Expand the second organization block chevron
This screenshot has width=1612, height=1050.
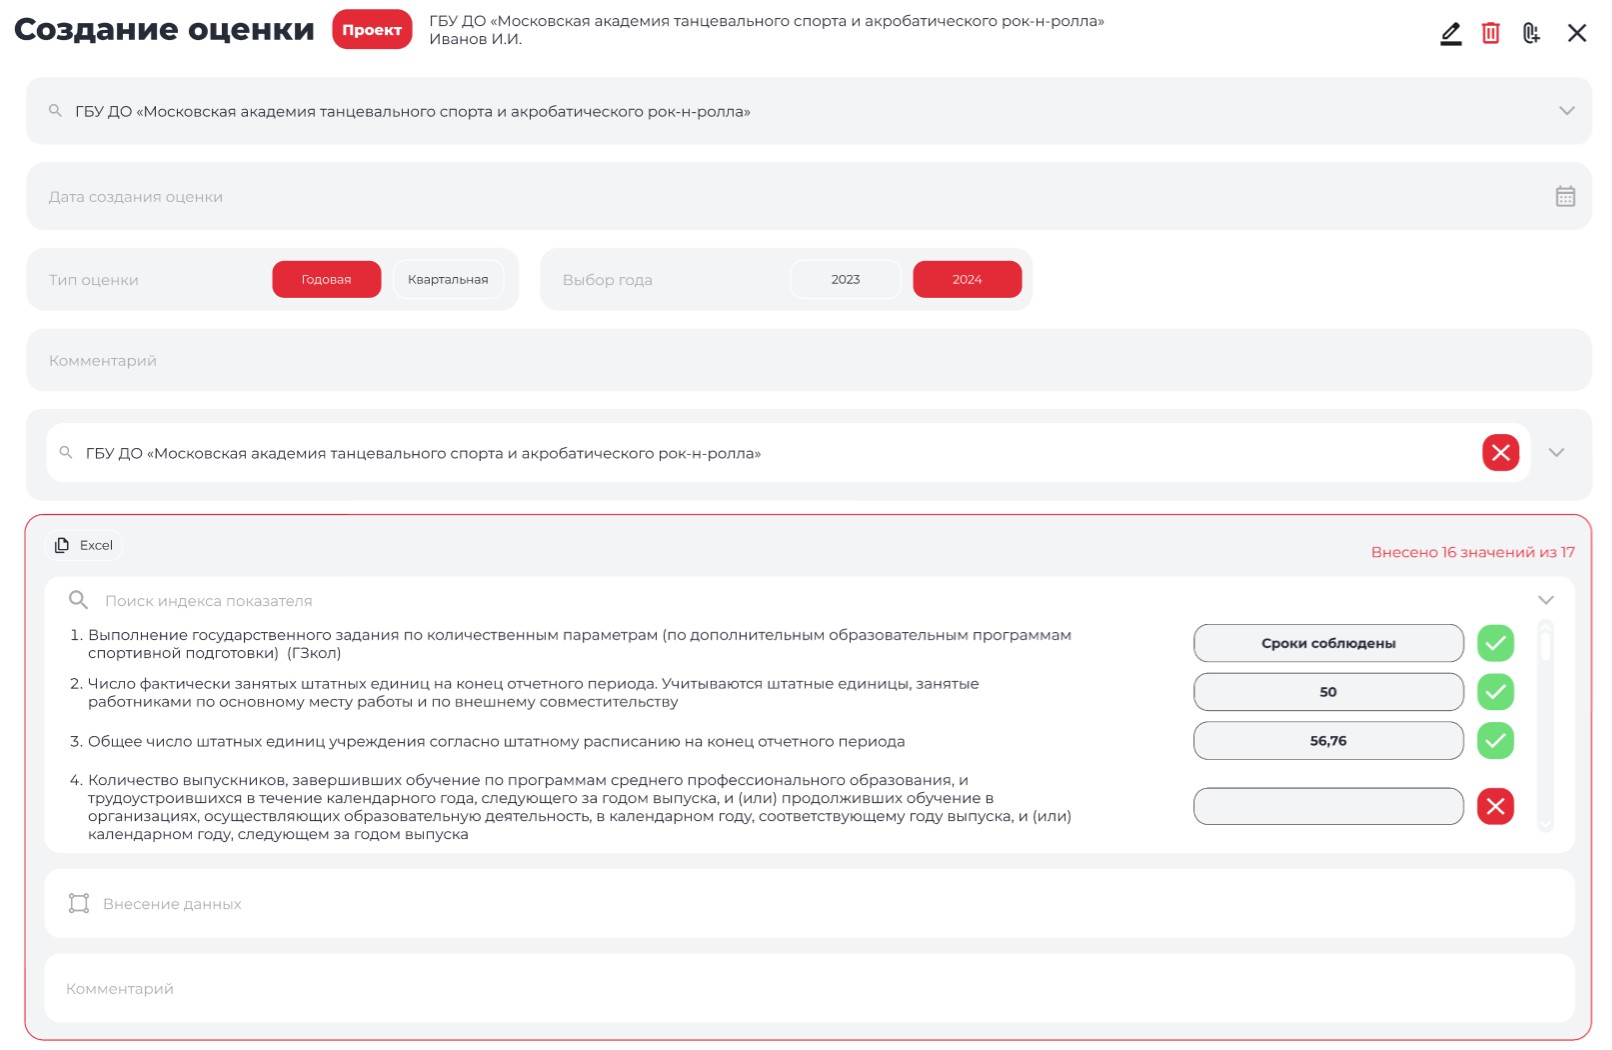[1556, 453]
